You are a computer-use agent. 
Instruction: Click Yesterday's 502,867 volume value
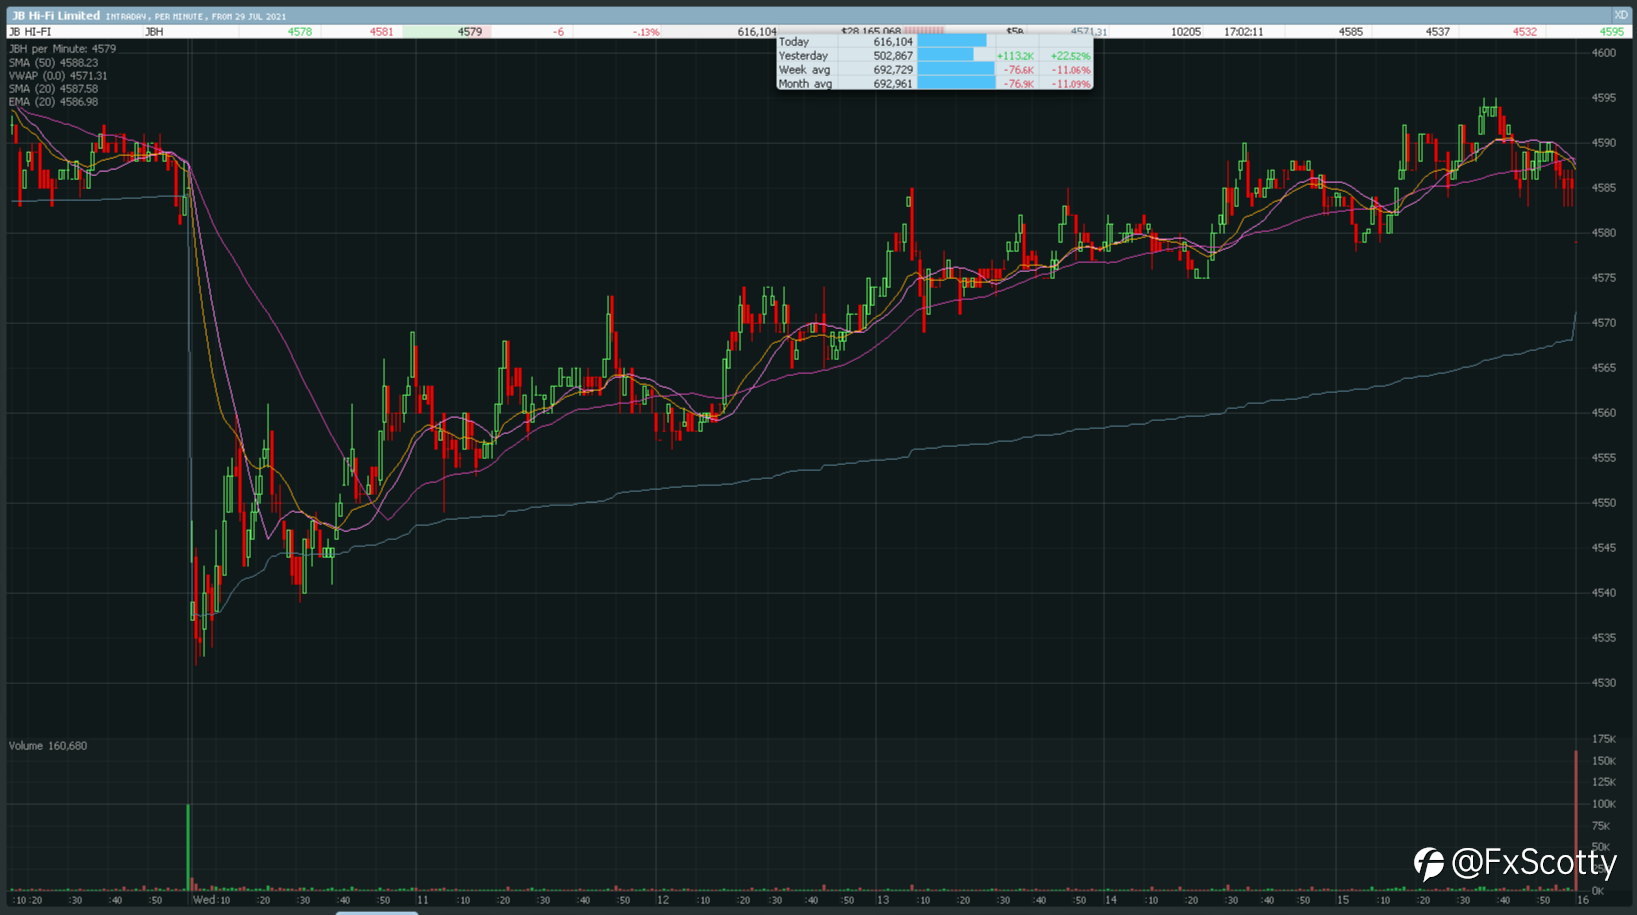[x=893, y=56]
